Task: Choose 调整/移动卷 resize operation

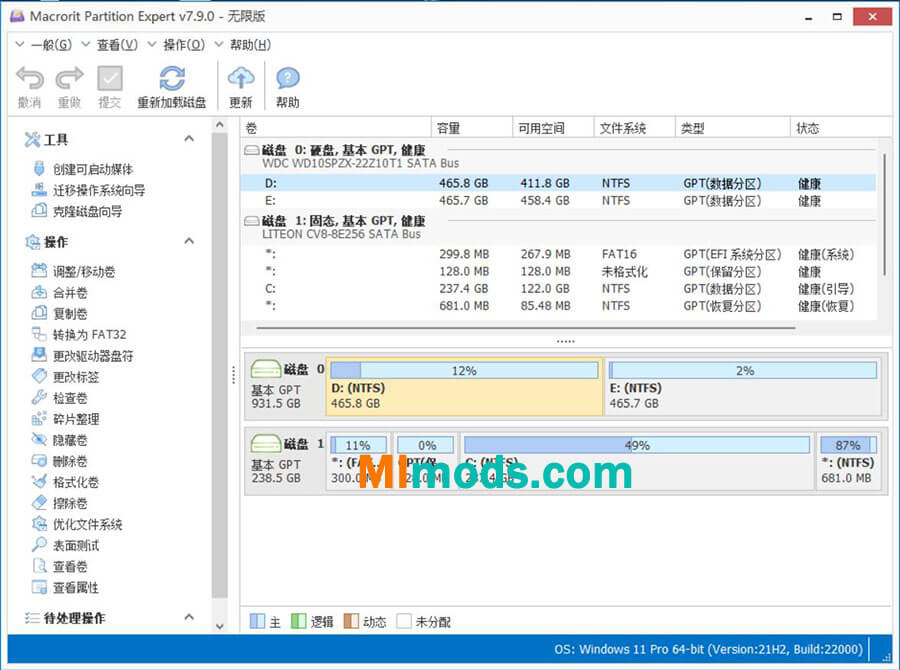Action: click(x=73, y=271)
